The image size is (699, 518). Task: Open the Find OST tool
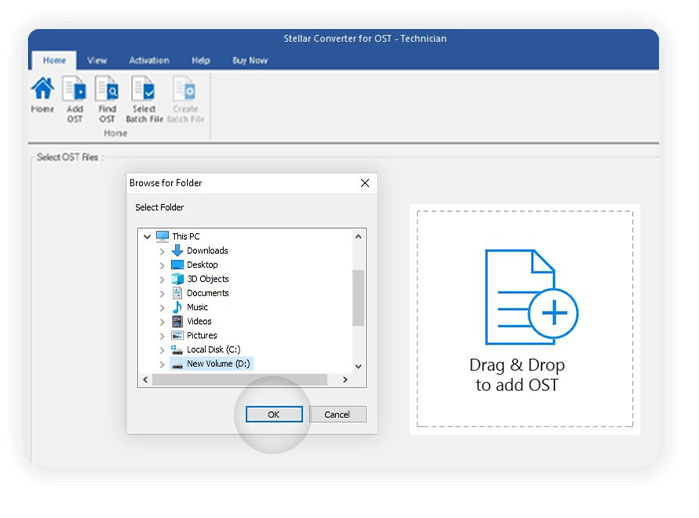pos(107,88)
